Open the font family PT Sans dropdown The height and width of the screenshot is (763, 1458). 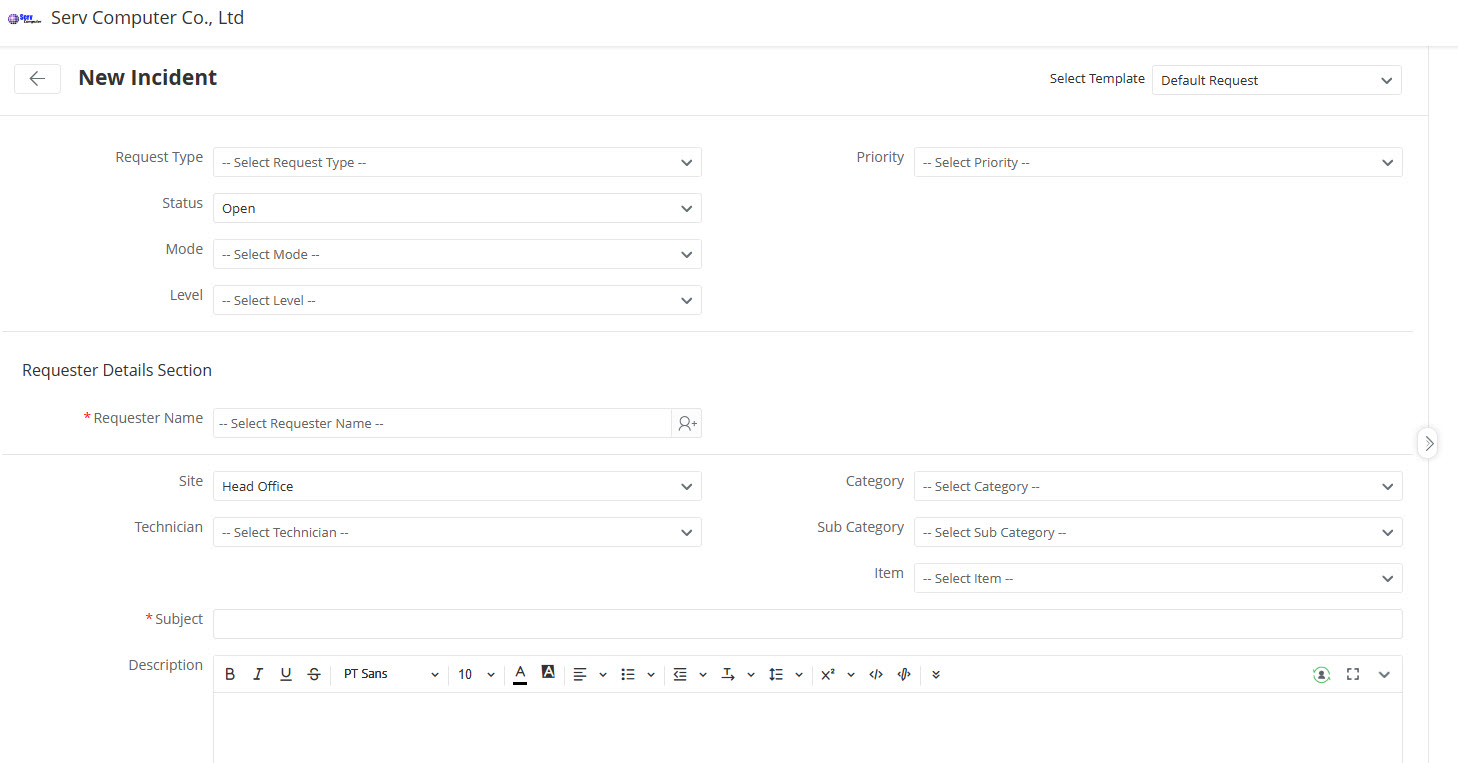click(390, 674)
